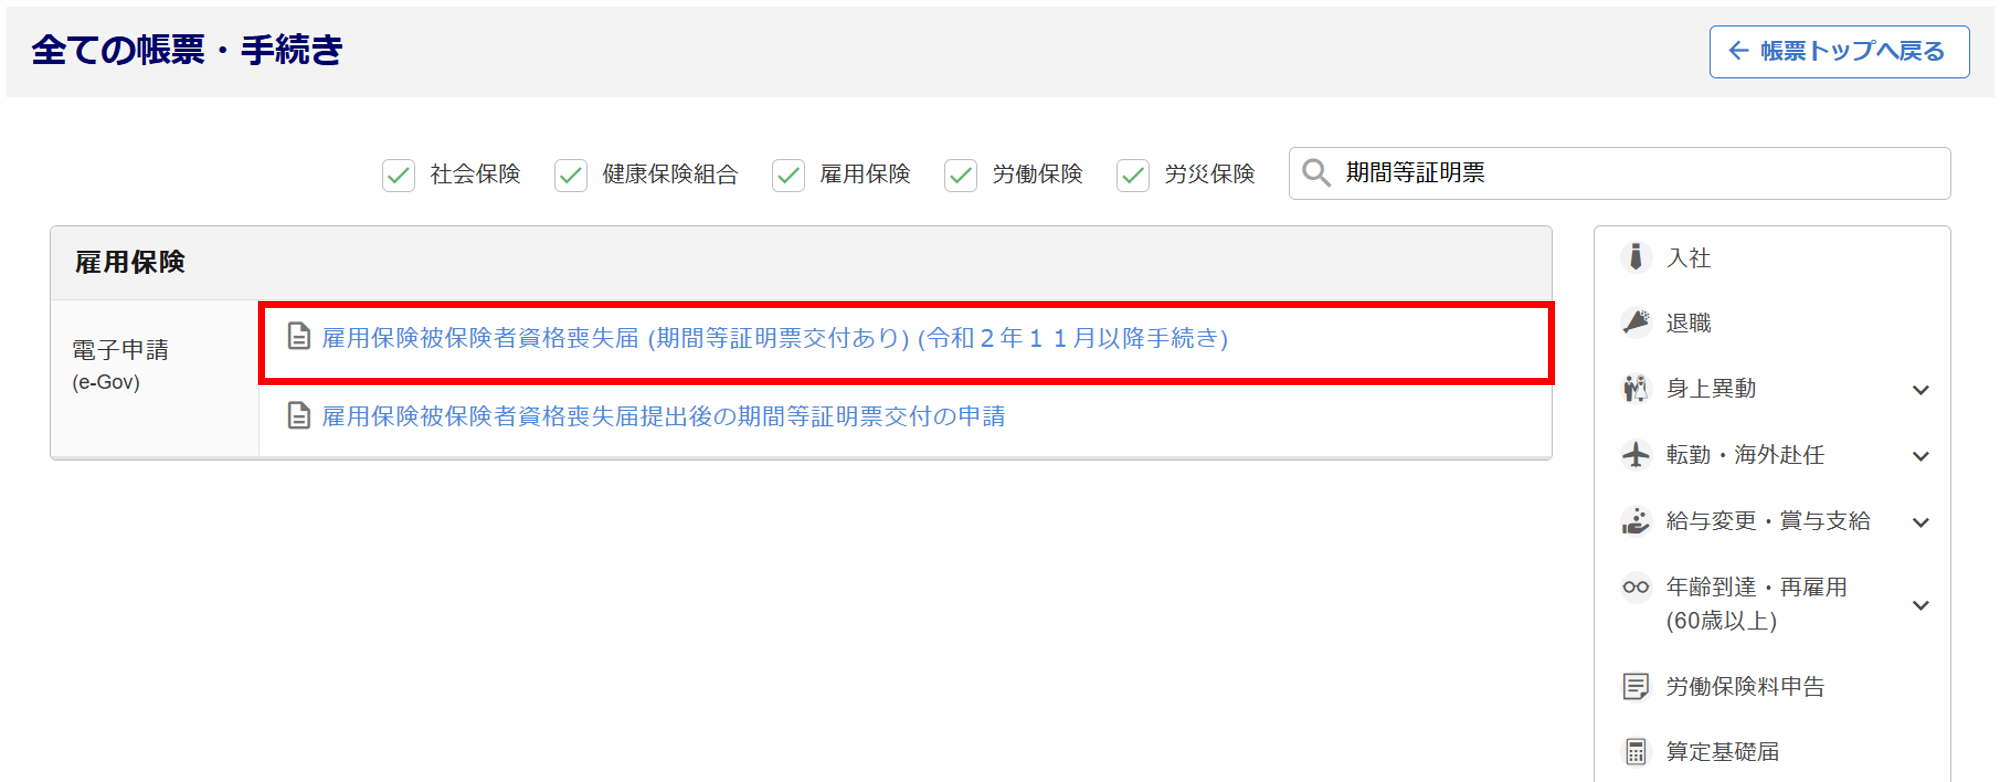The width and height of the screenshot is (2000, 782).
Task: Click the 給与変更・賞与支給 hand icon
Action: point(1636,521)
